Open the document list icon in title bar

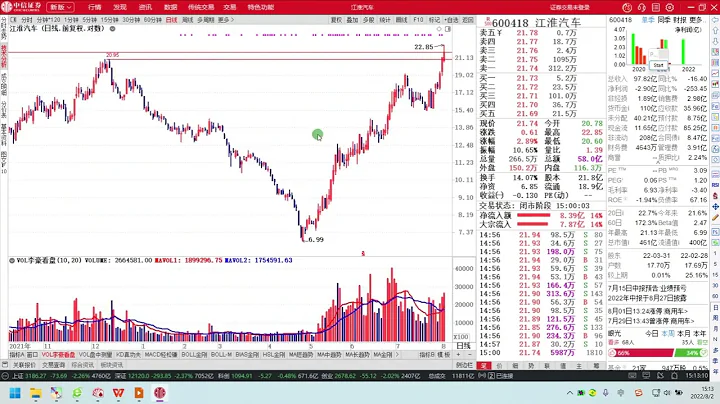point(656,7)
